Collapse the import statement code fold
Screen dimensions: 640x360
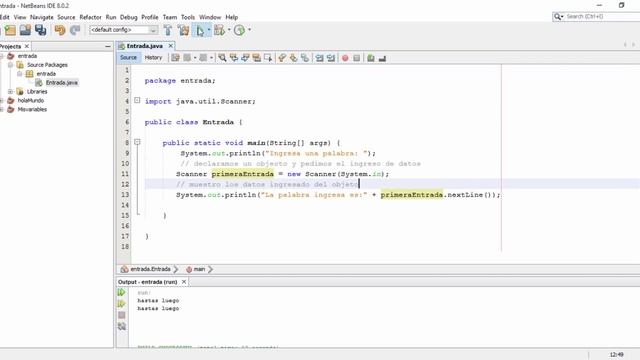point(138,100)
